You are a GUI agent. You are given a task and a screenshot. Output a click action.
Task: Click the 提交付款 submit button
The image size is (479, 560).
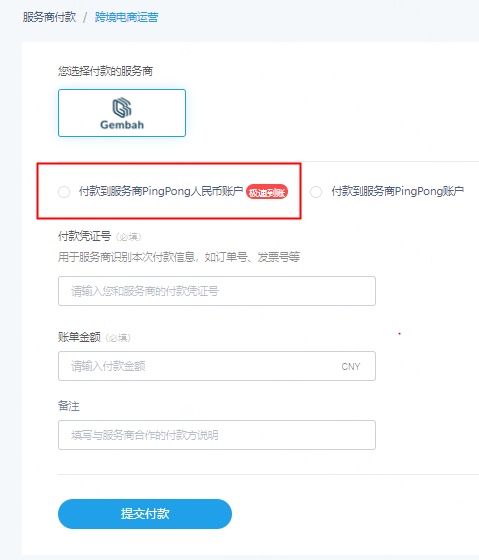145,514
